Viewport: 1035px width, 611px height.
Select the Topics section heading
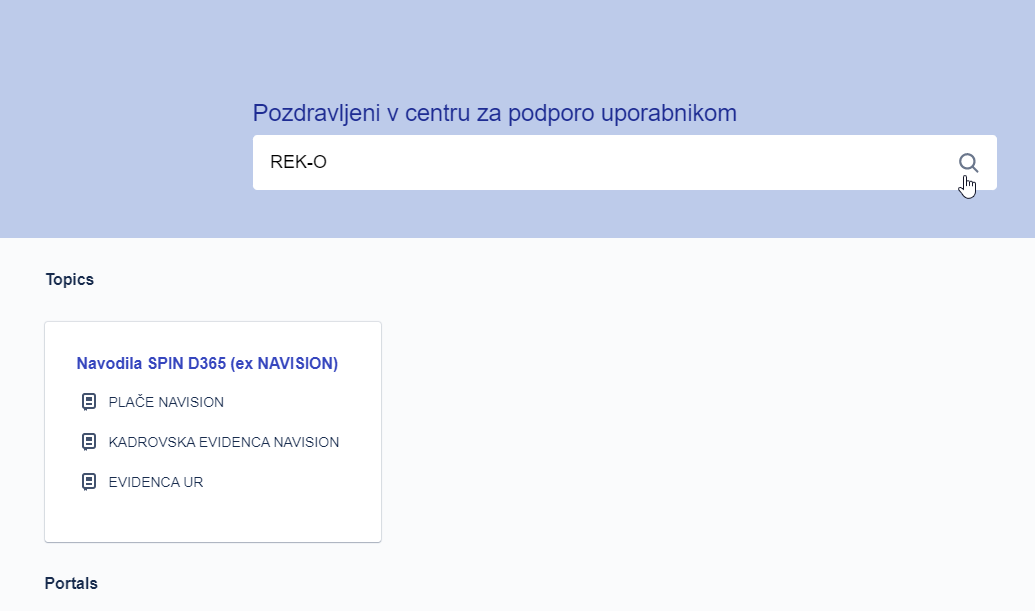pos(69,280)
